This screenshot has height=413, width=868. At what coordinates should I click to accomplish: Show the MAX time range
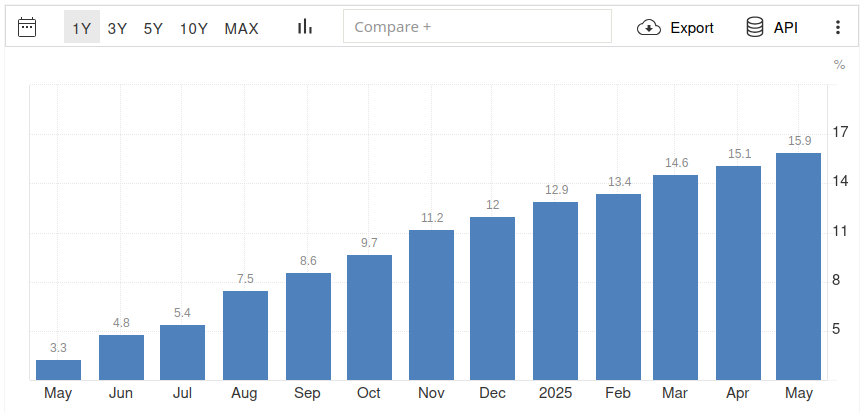[241, 28]
